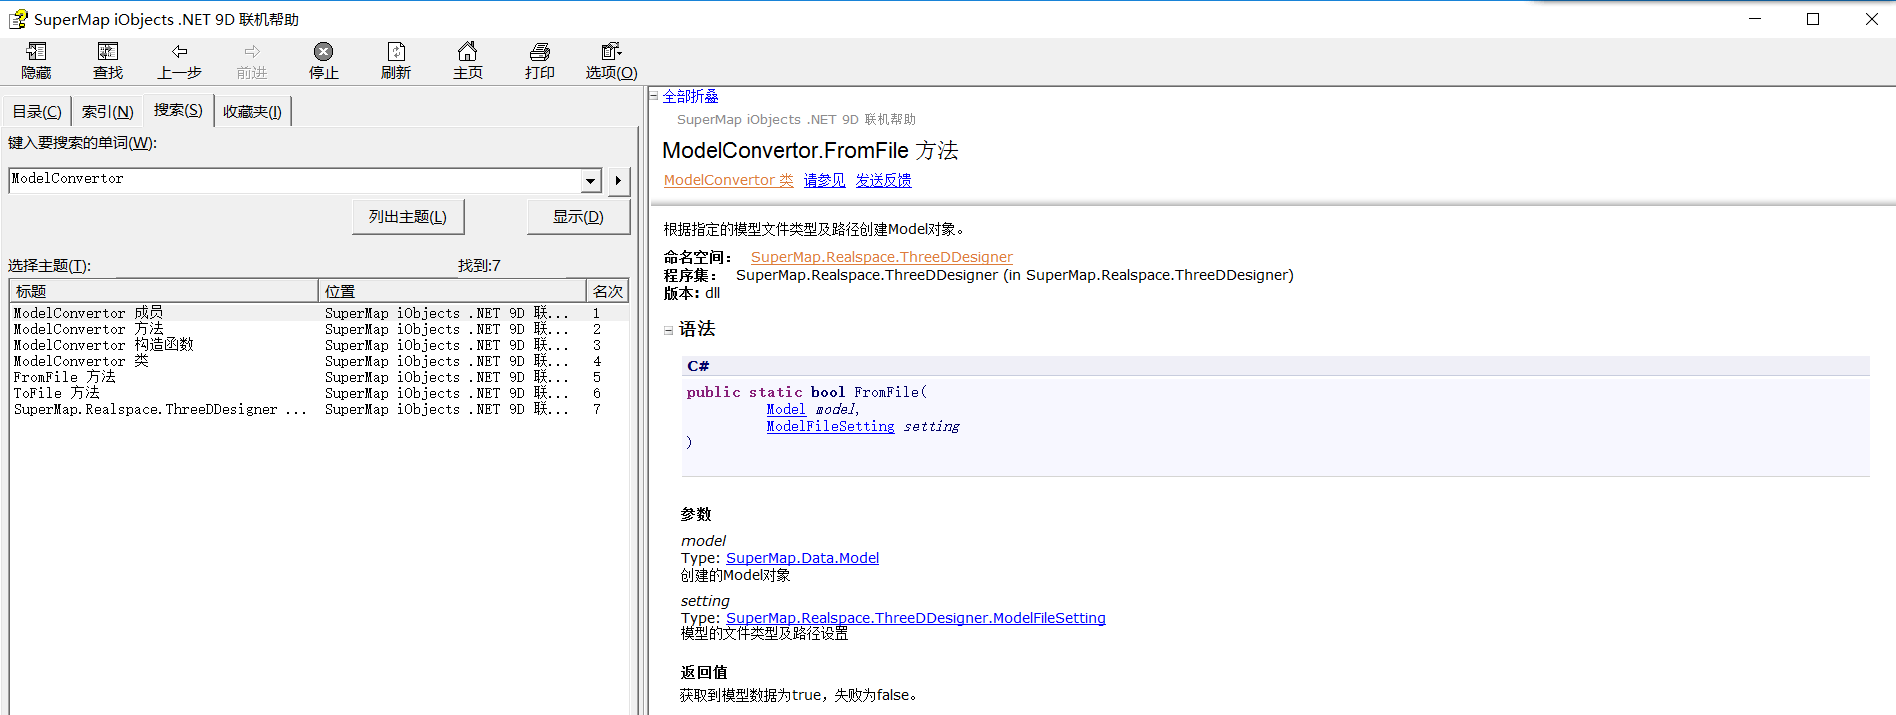Click the ModelFileSetting link in syntax
1896x715 pixels.
click(830, 426)
